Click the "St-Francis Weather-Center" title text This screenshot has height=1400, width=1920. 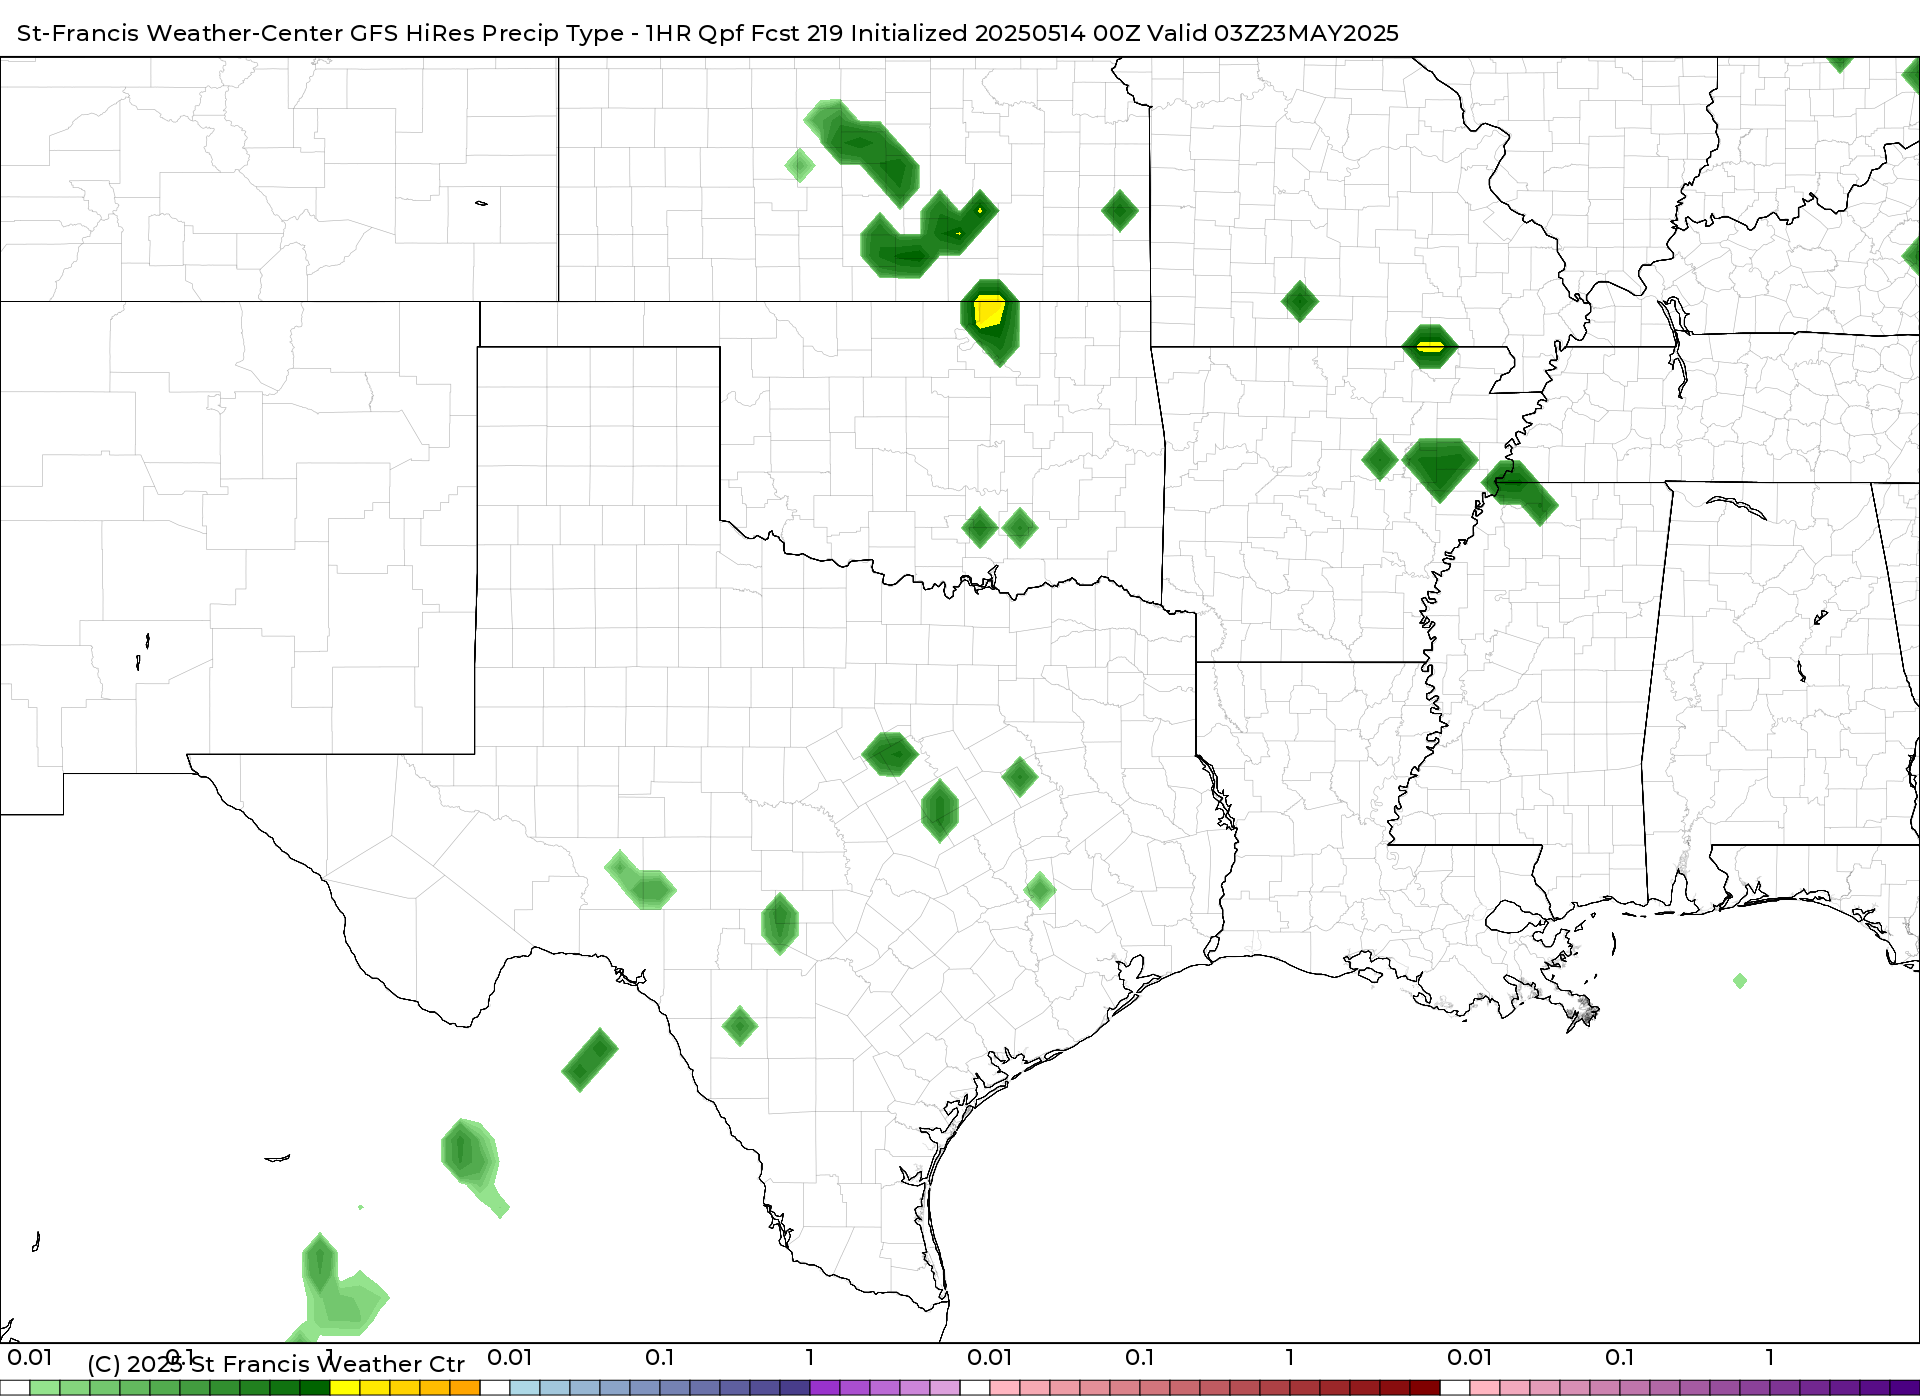point(181,33)
